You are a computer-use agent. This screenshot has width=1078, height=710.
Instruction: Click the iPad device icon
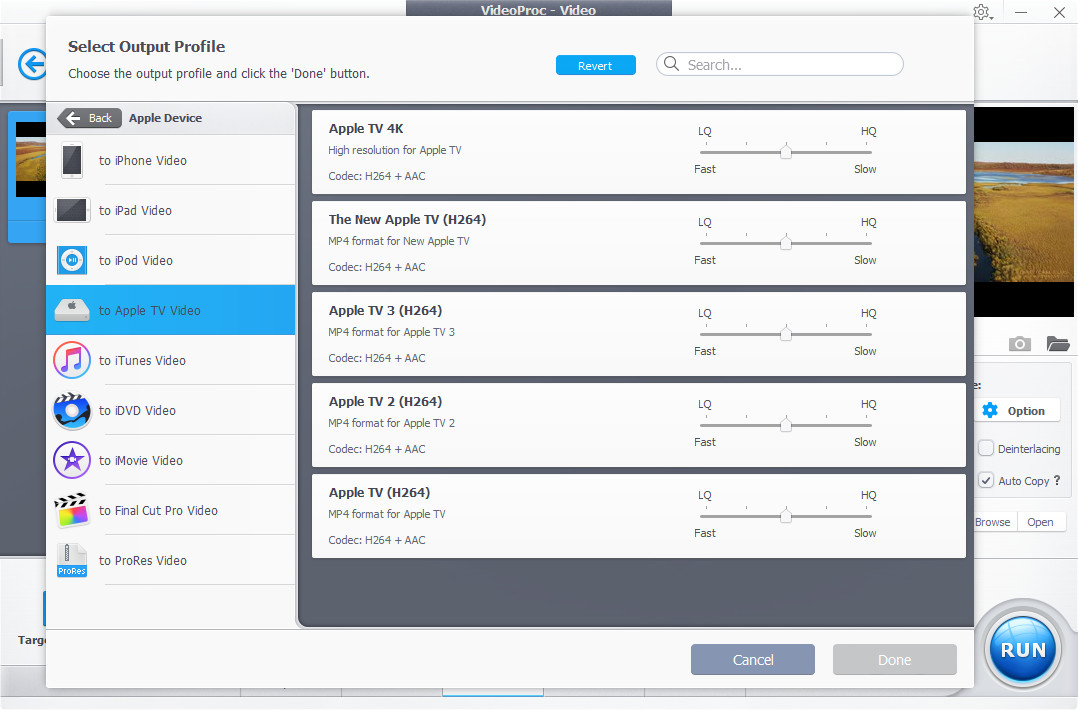(72, 210)
